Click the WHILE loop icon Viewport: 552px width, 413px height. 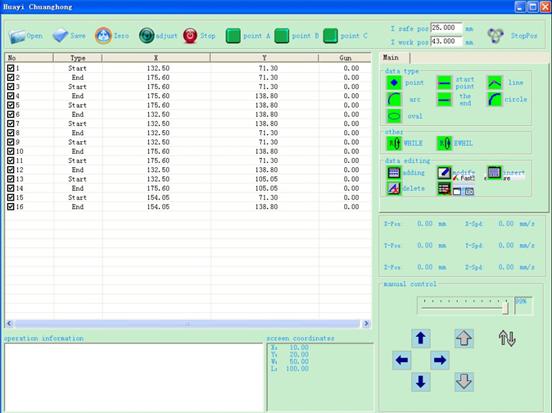(394, 143)
